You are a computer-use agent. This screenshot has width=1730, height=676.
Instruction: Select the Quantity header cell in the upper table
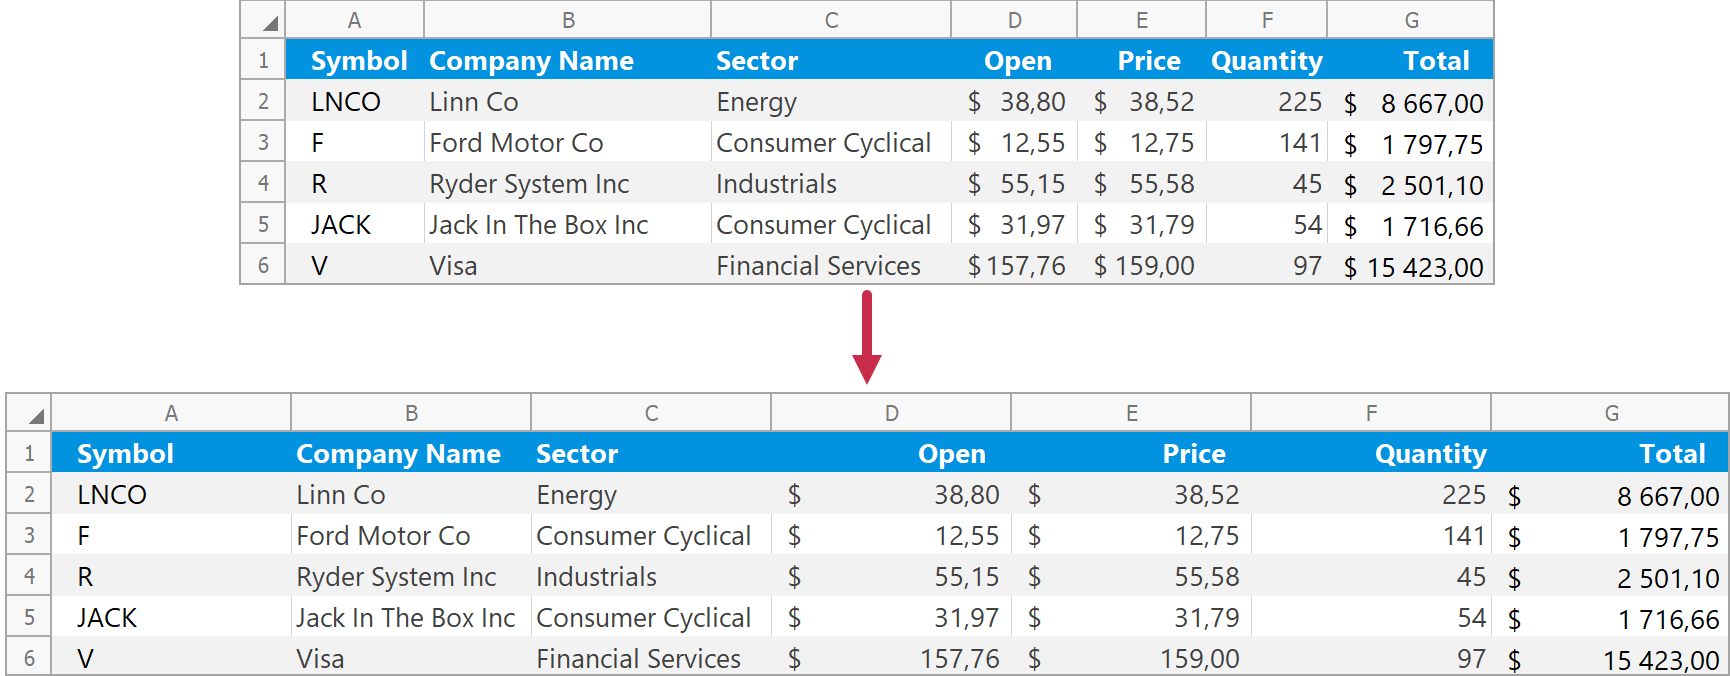pyautogui.click(x=1266, y=61)
